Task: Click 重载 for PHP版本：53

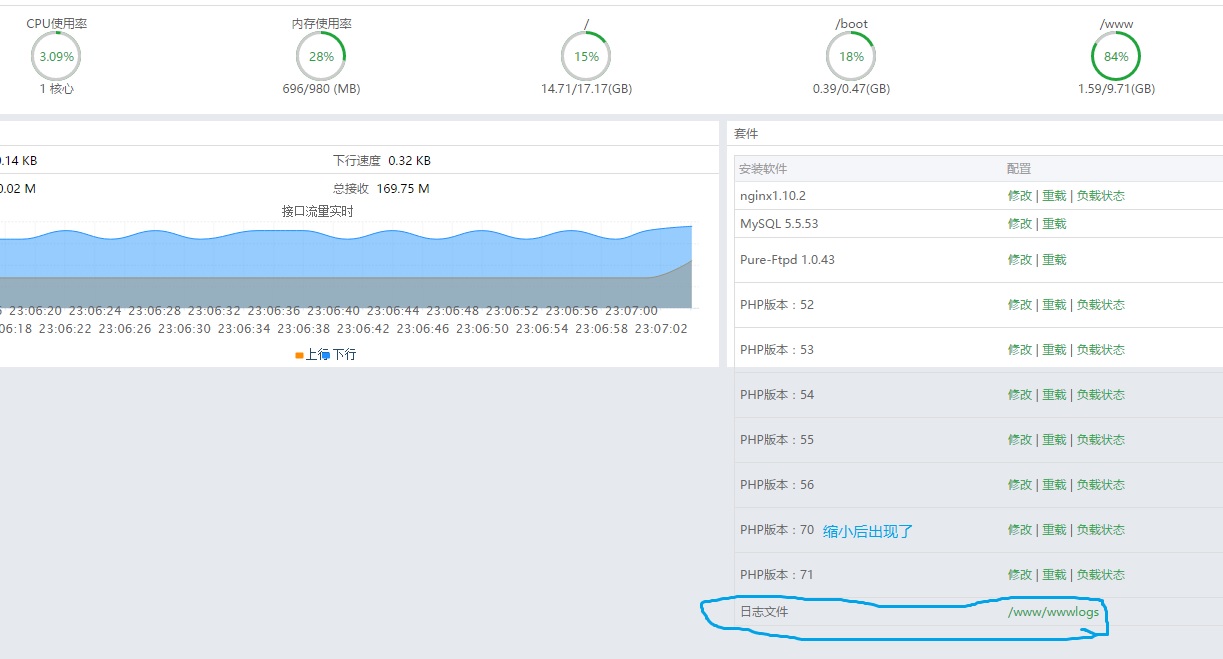Action: click(x=1054, y=350)
